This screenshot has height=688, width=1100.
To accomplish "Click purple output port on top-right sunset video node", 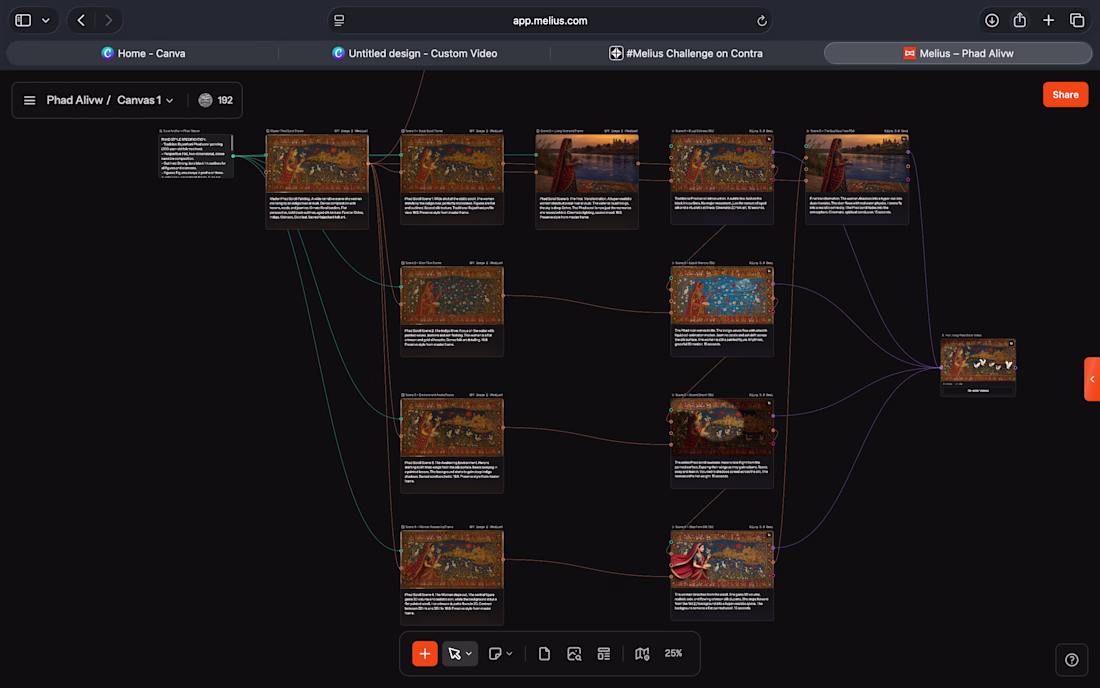I will tap(908, 151).
